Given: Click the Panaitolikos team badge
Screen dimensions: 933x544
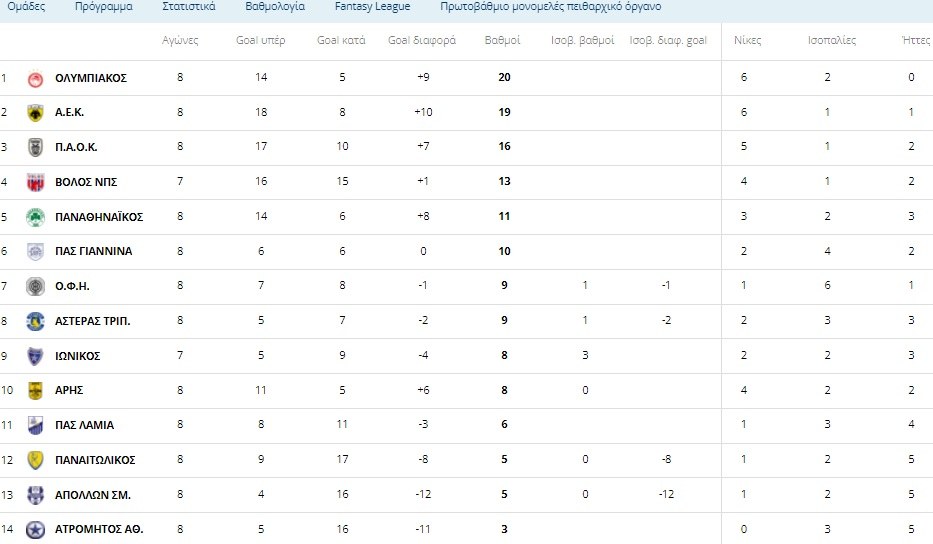Looking at the screenshot, I should [x=36, y=460].
